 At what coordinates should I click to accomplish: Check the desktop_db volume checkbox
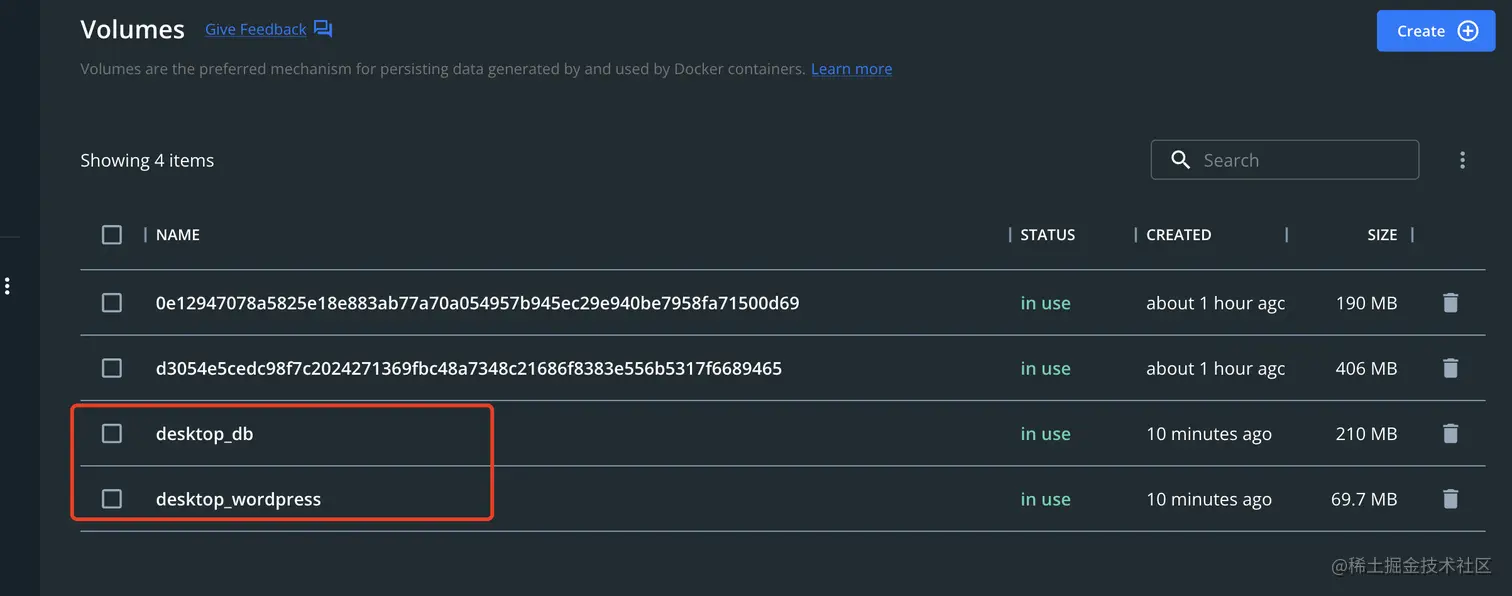pyautogui.click(x=112, y=434)
